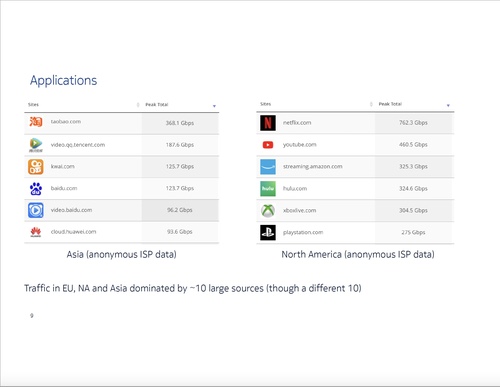This screenshot has height=387, width=500.
Task: Click the Traffic in EU, NA and Asia sentence
Action: coord(193,288)
